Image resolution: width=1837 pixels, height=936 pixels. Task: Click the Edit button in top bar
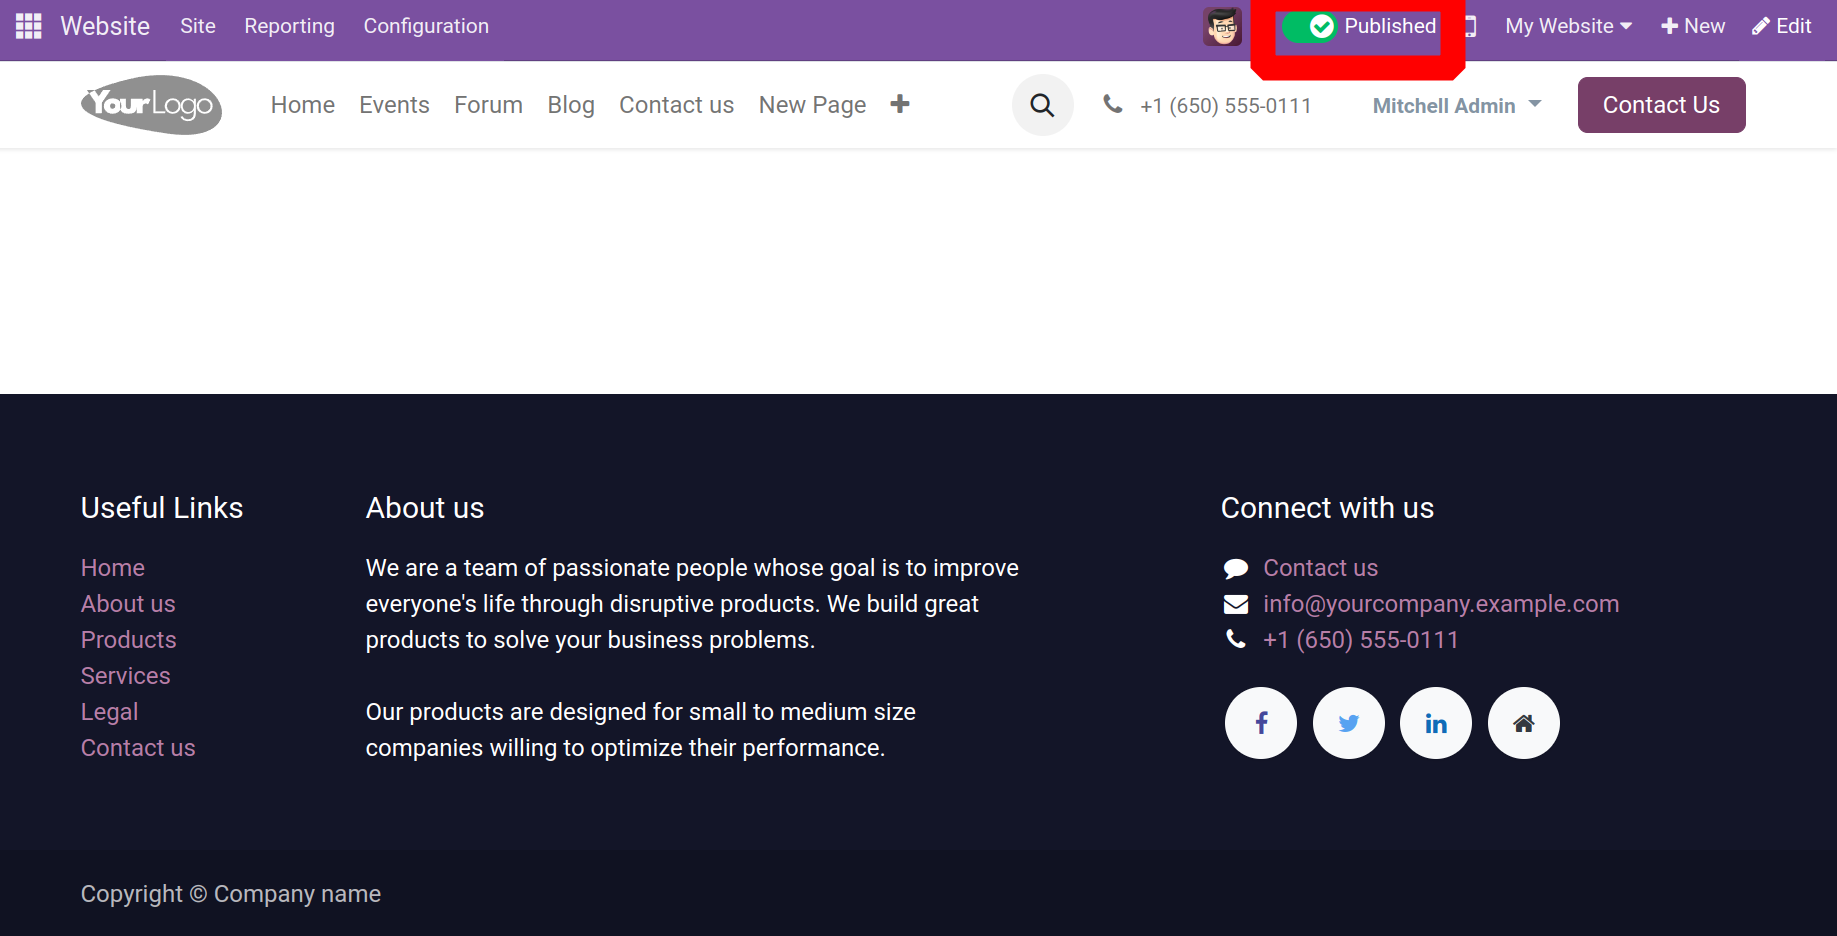click(x=1781, y=26)
